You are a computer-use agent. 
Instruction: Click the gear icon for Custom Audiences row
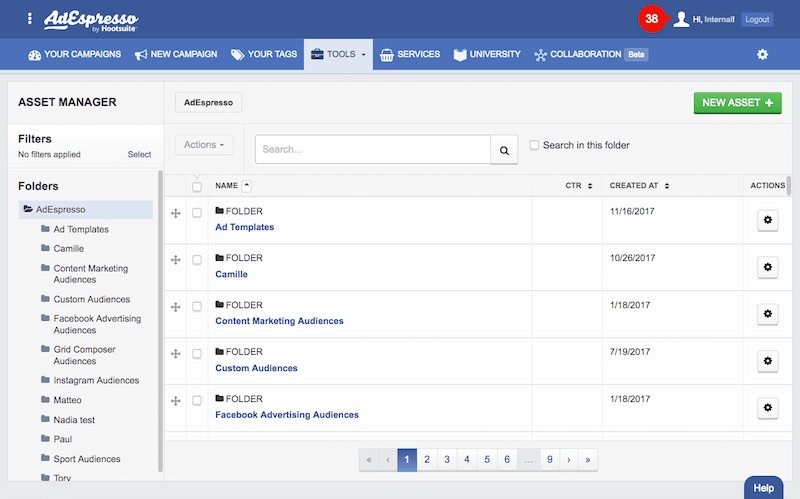pyautogui.click(x=767, y=361)
